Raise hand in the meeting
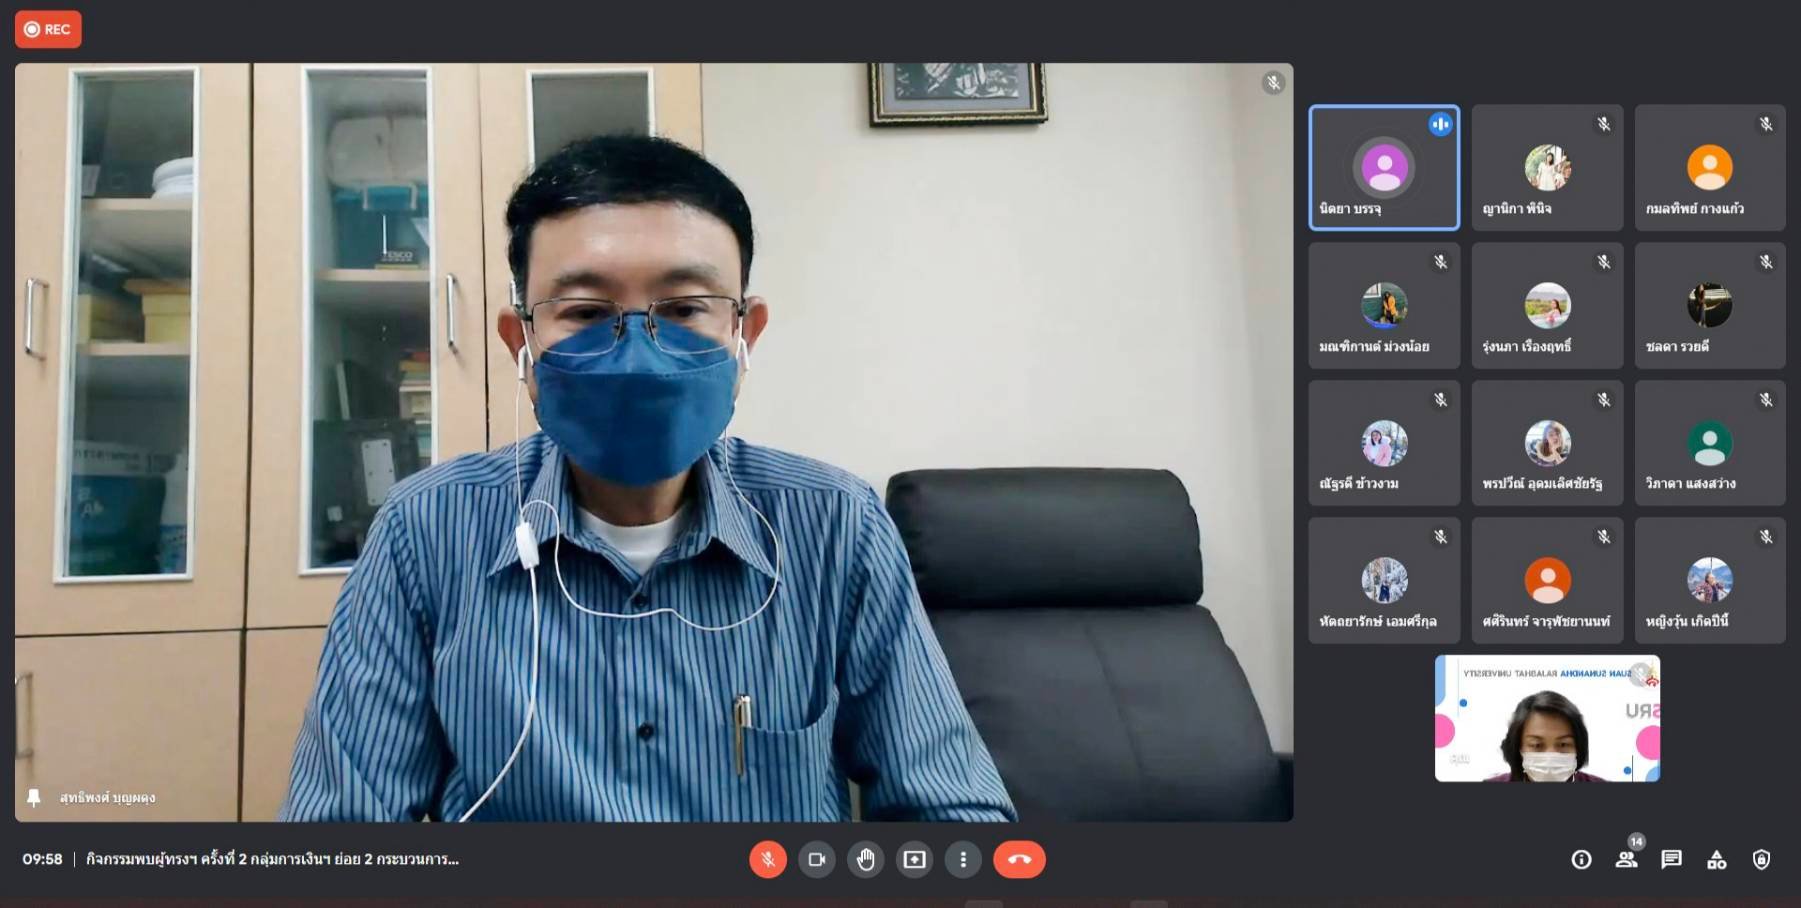The image size is (1801, 908). point(865,859)
